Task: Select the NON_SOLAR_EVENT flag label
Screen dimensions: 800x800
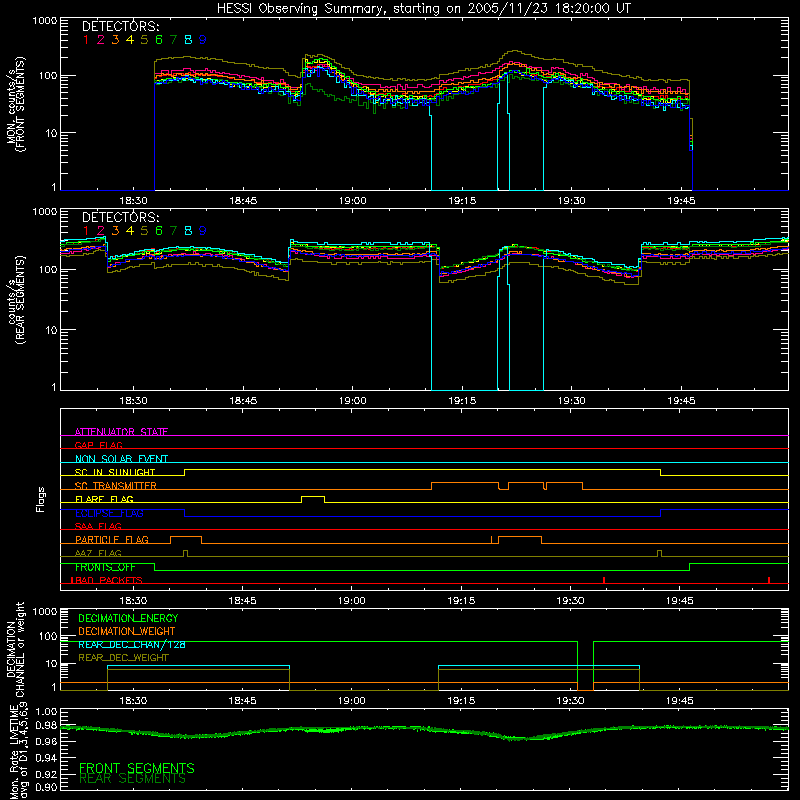Action: point(121,459)
